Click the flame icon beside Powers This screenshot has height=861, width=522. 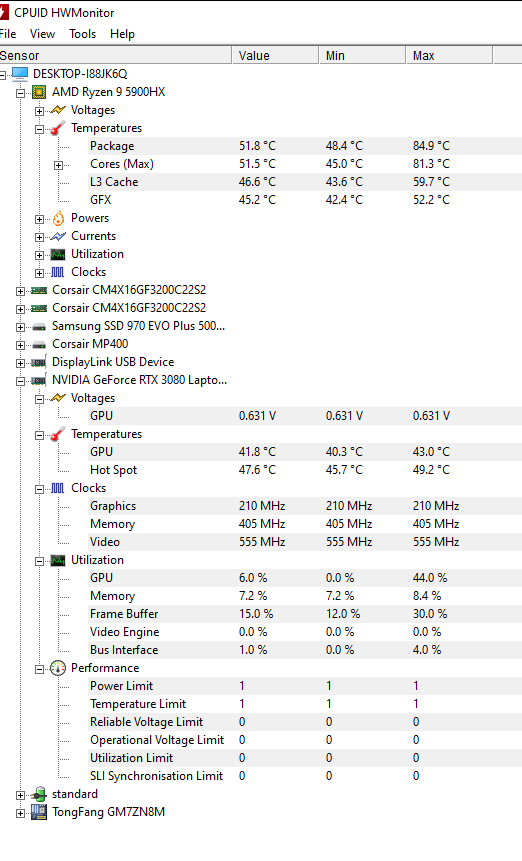tap(58, 219)
